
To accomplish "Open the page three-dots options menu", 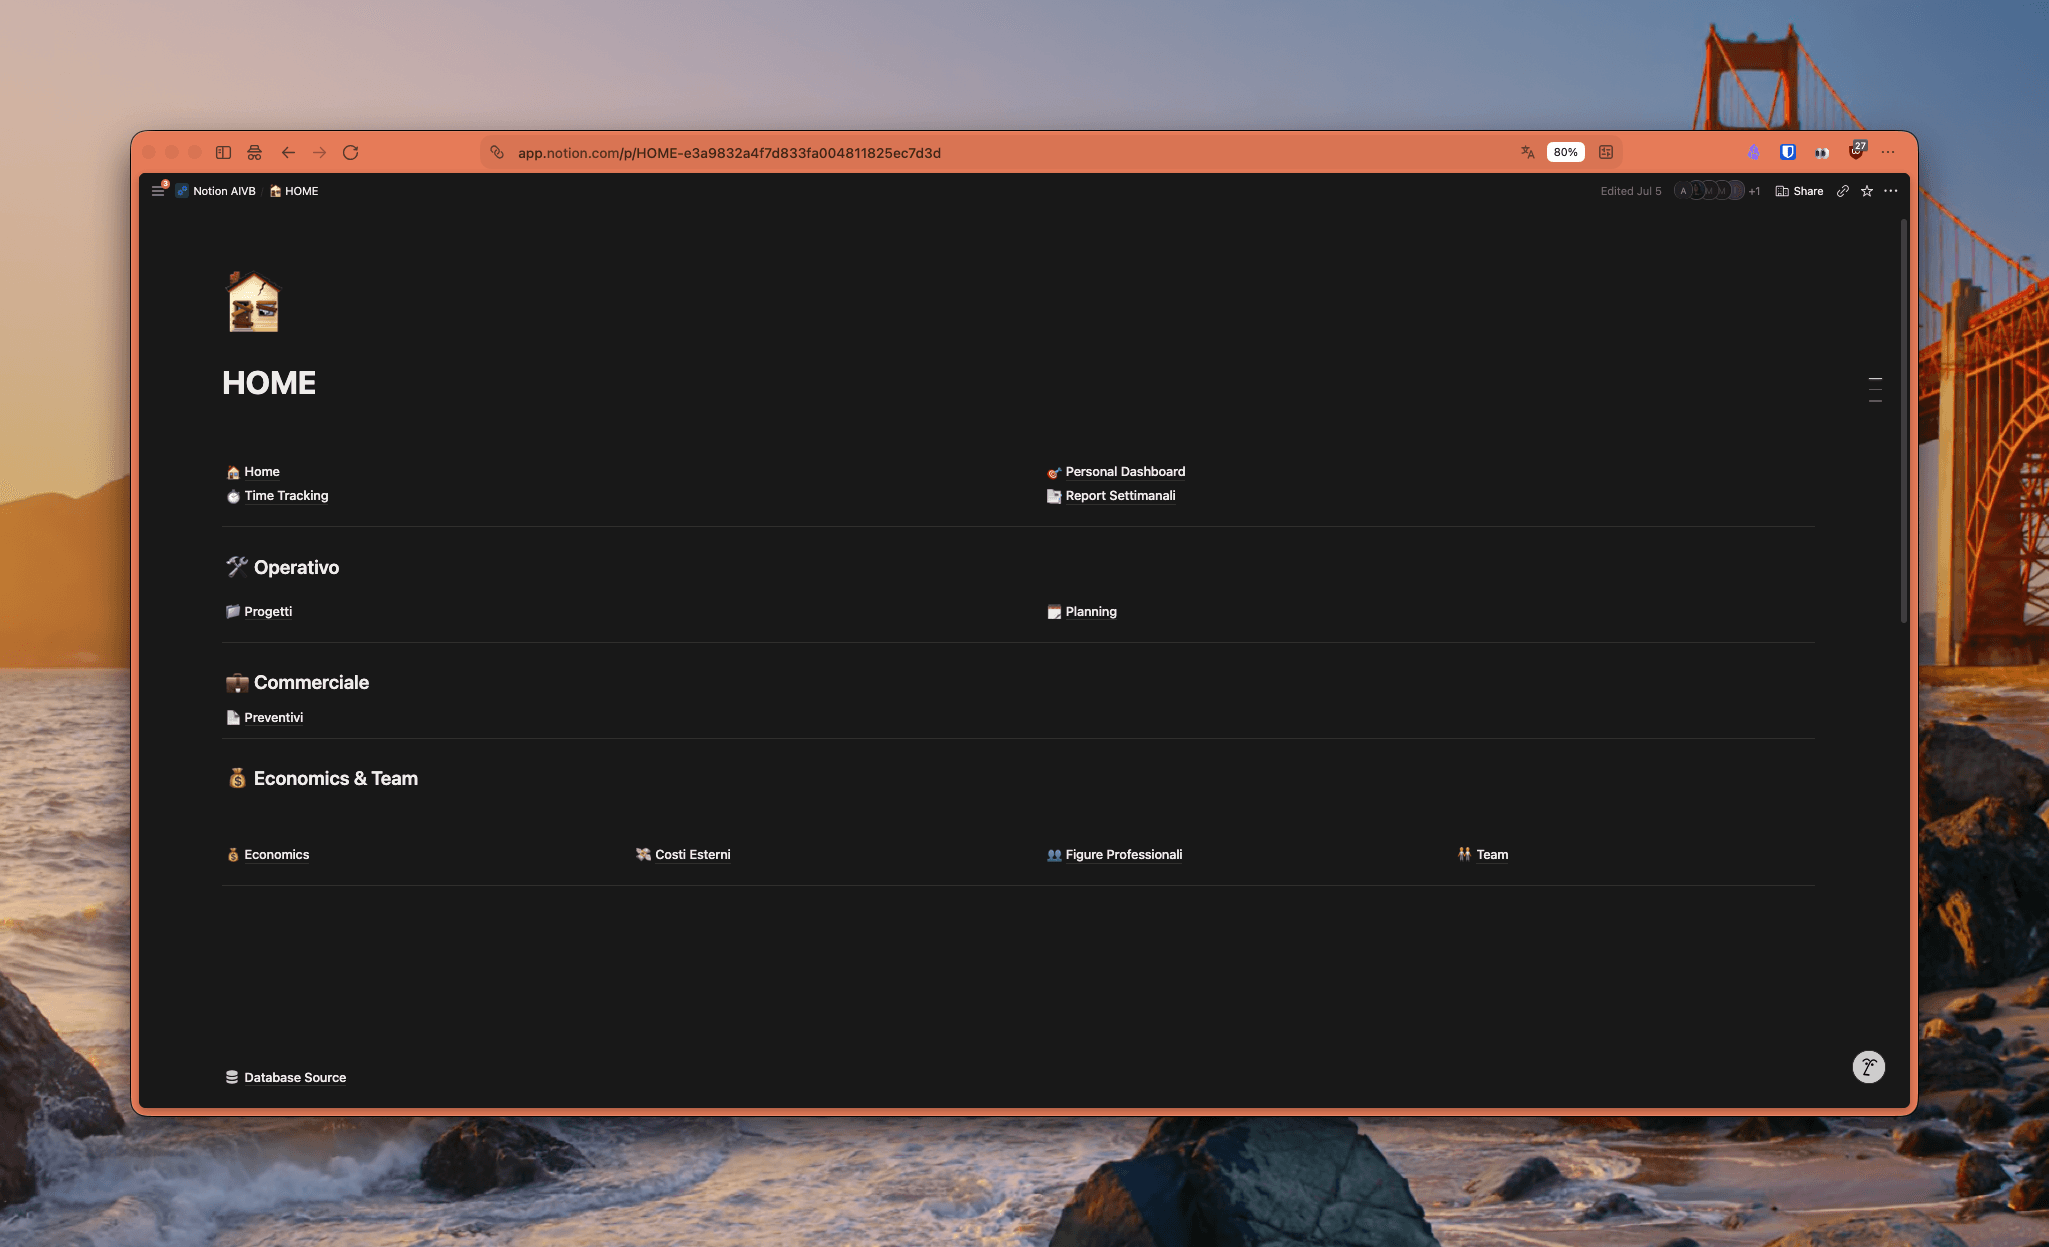I will coord(1890,191).
